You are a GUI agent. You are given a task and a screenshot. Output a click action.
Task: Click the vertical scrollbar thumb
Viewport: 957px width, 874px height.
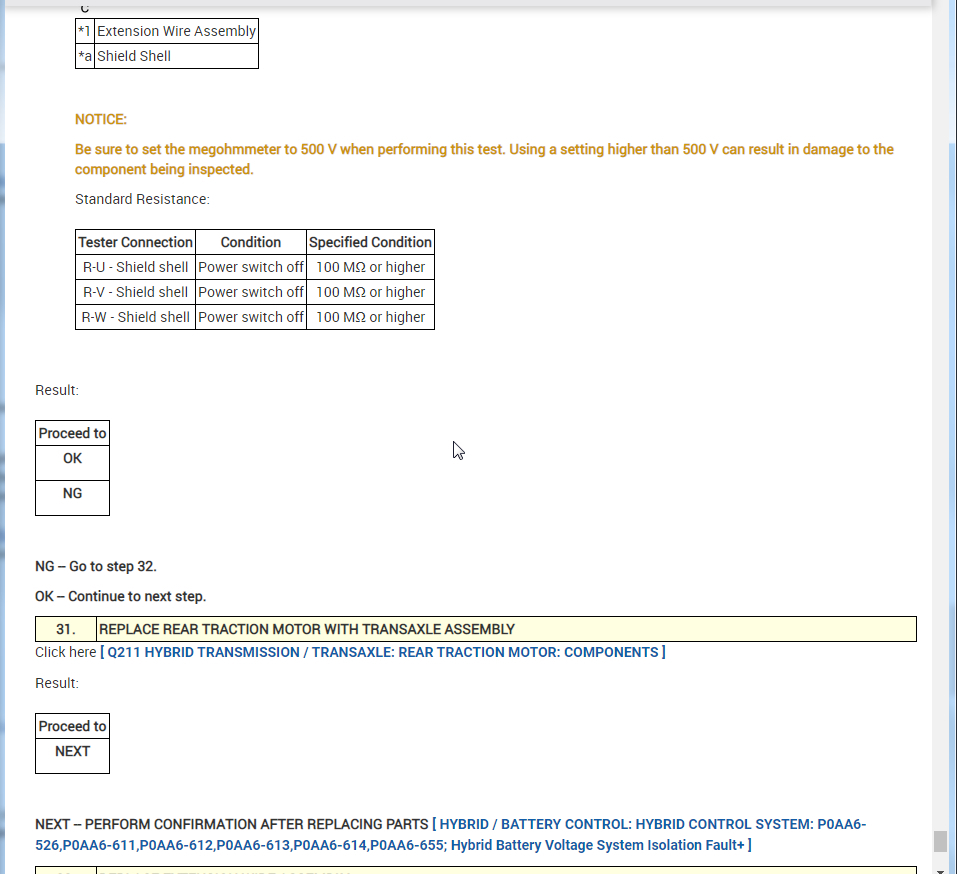pos(940,841)
